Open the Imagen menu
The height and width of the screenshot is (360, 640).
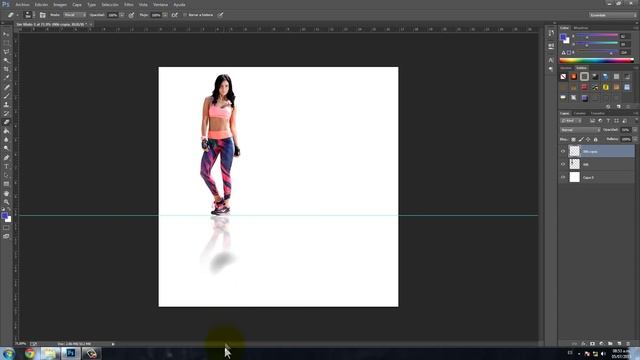click(x=60, y=4)
